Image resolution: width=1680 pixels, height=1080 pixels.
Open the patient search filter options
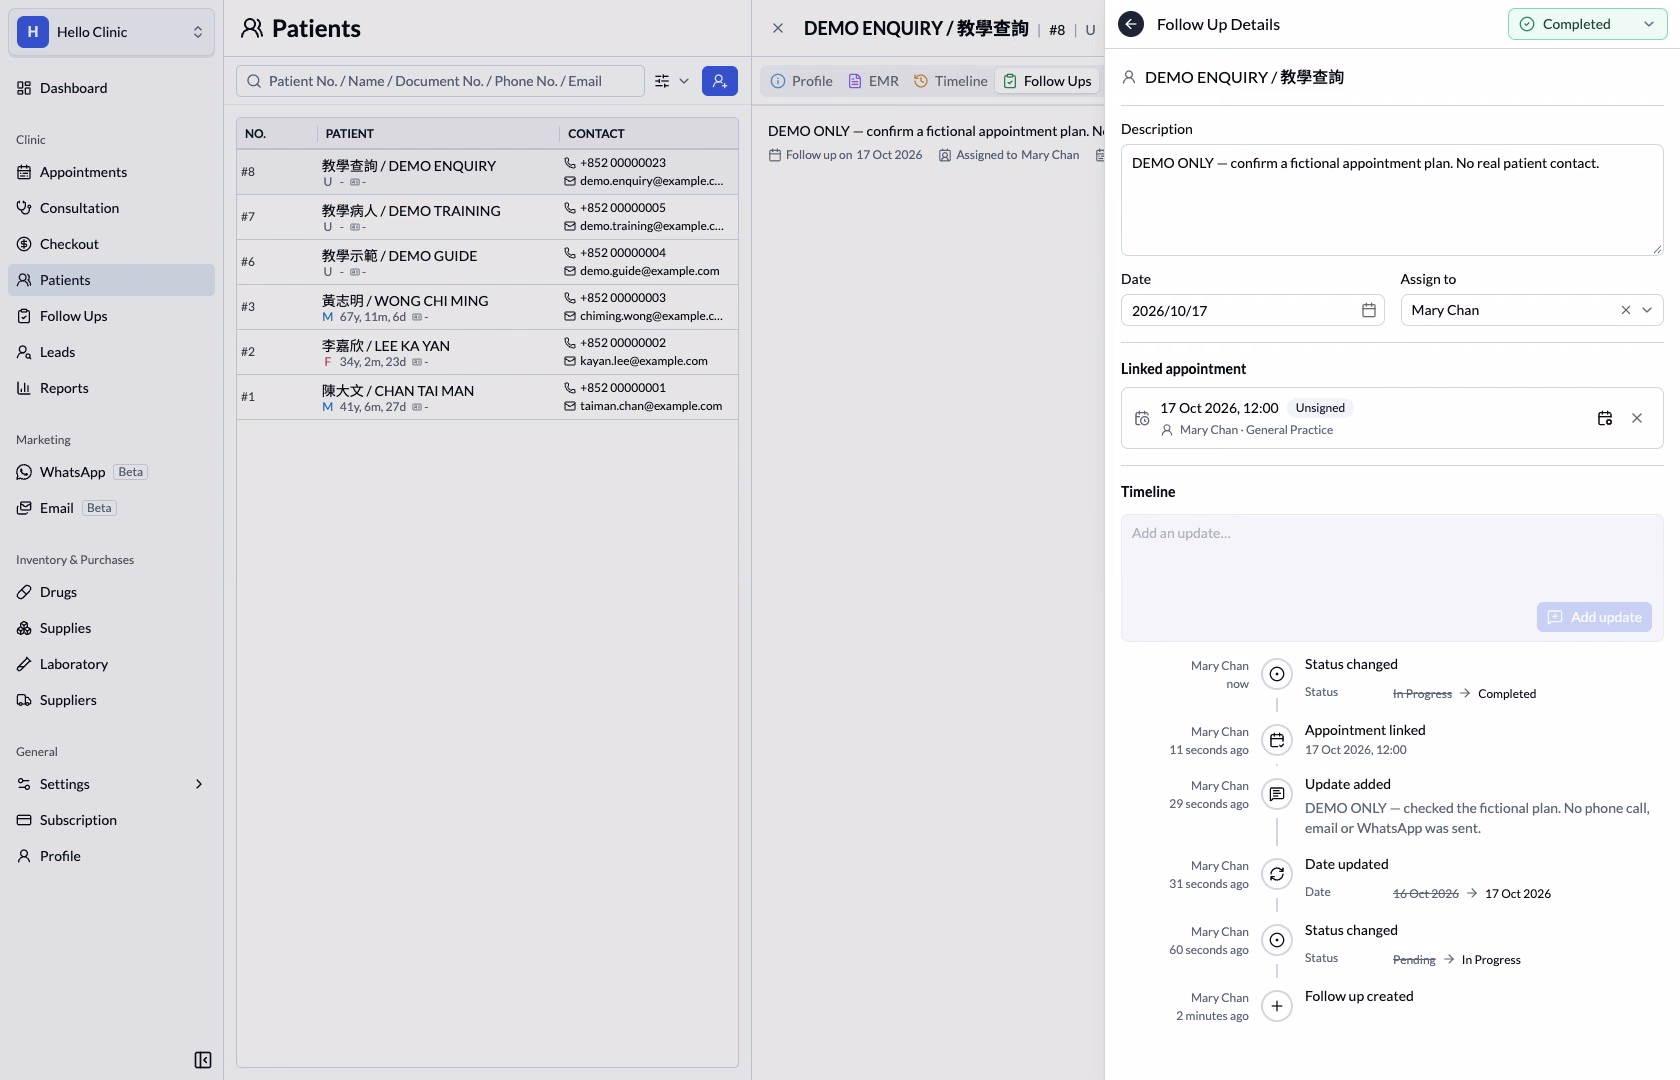[671, 81]
